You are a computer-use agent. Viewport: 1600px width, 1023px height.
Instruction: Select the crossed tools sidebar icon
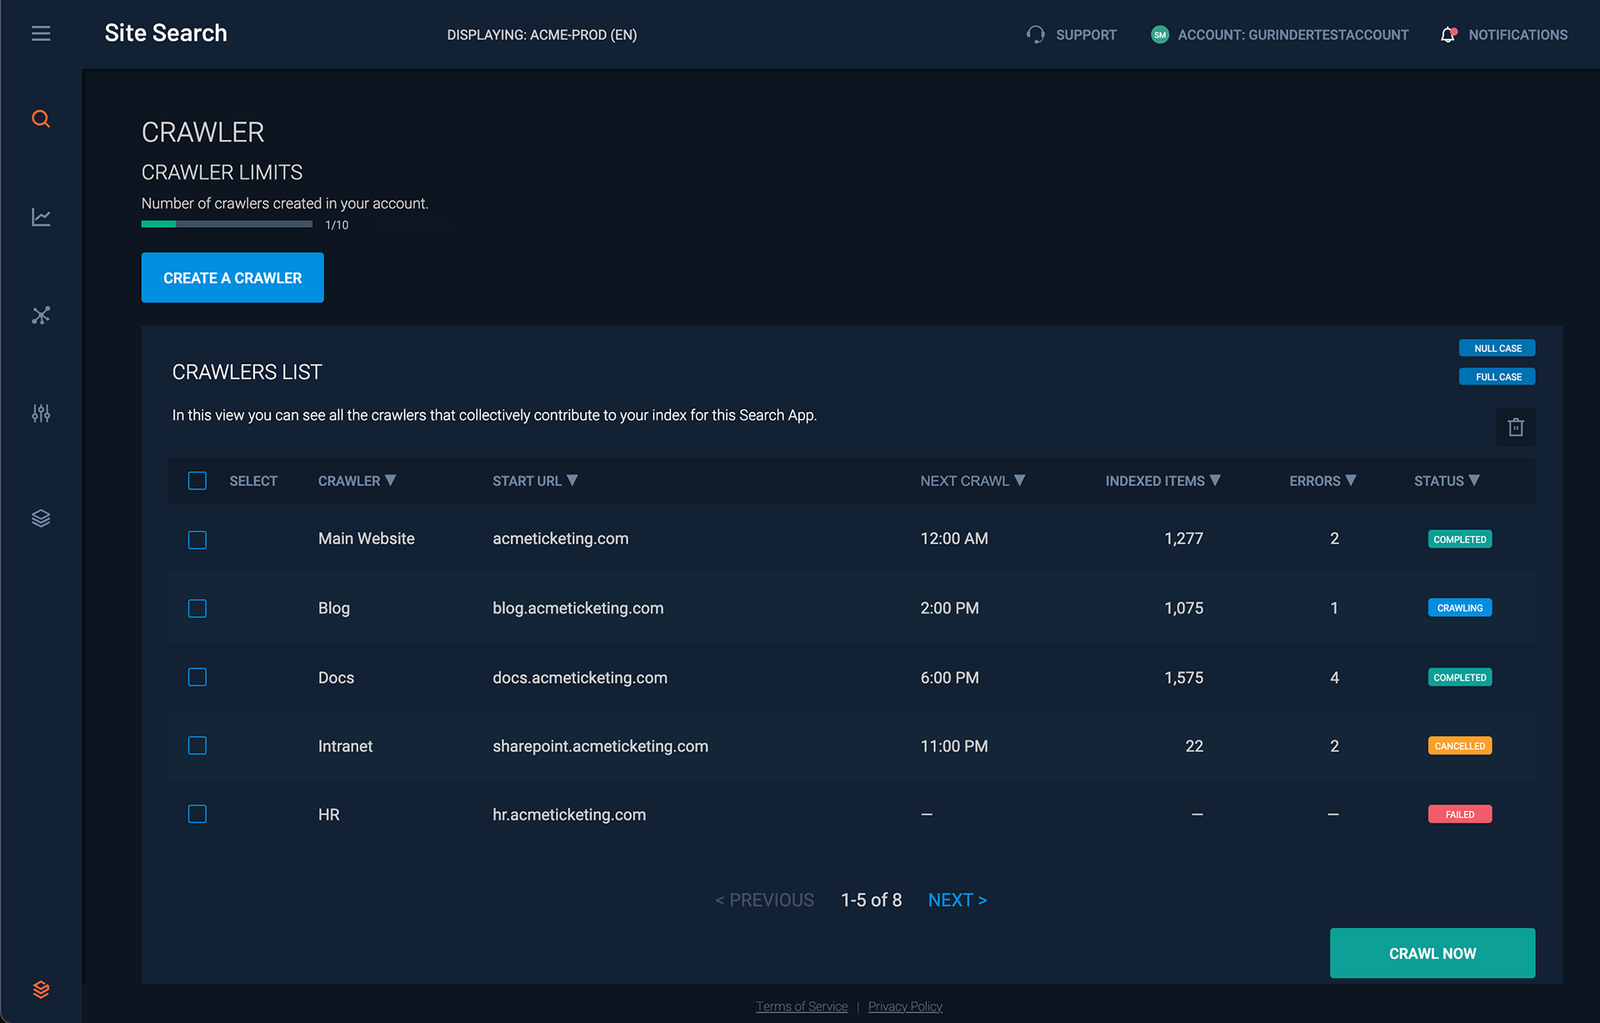[x=41, y=315]
